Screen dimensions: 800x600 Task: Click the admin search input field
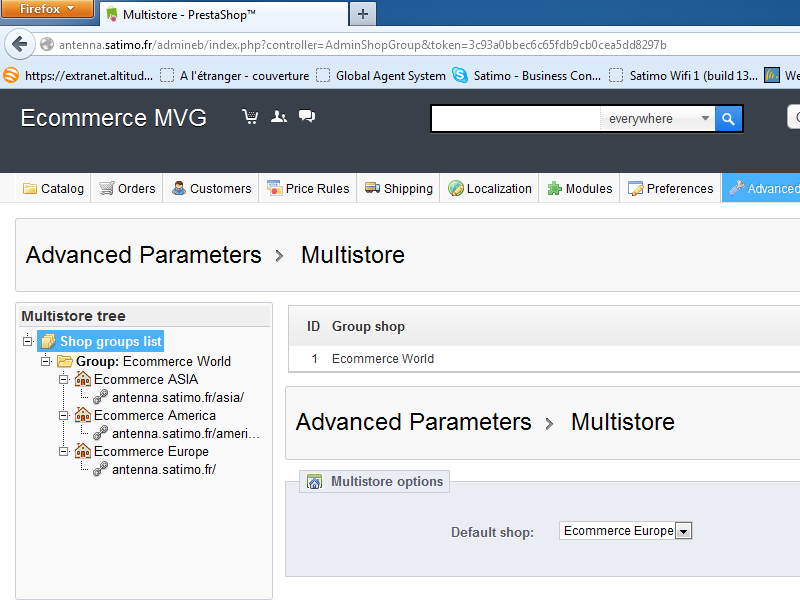[x=515, y=119]
